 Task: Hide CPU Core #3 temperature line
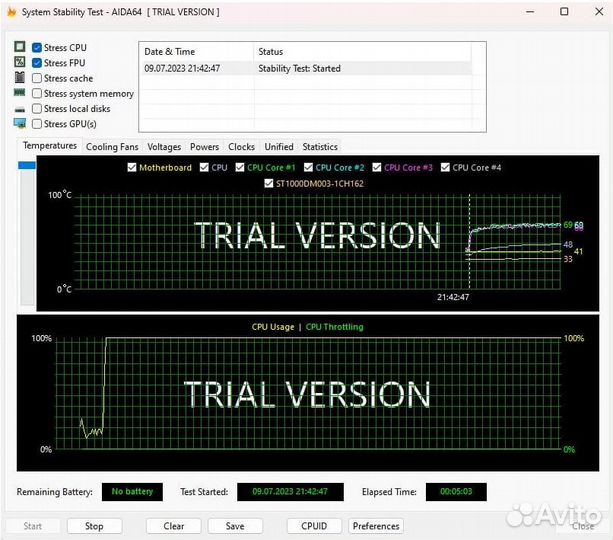(x=376, y=167)
